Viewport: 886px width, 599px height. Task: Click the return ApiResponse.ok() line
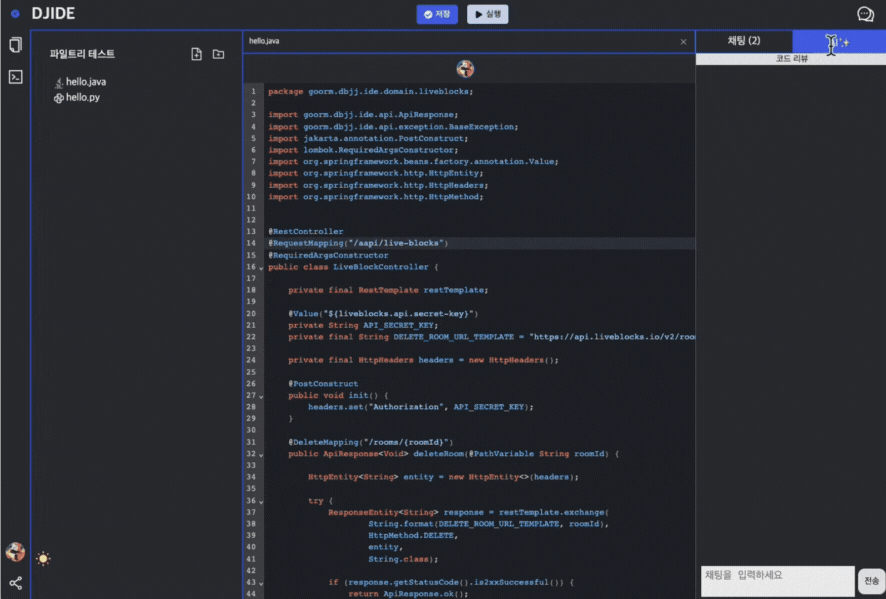(x=409, y=593)
